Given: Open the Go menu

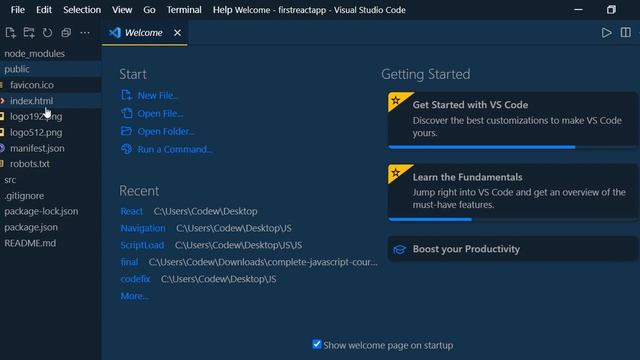Looking at the screenshot, I should point(149,10).
